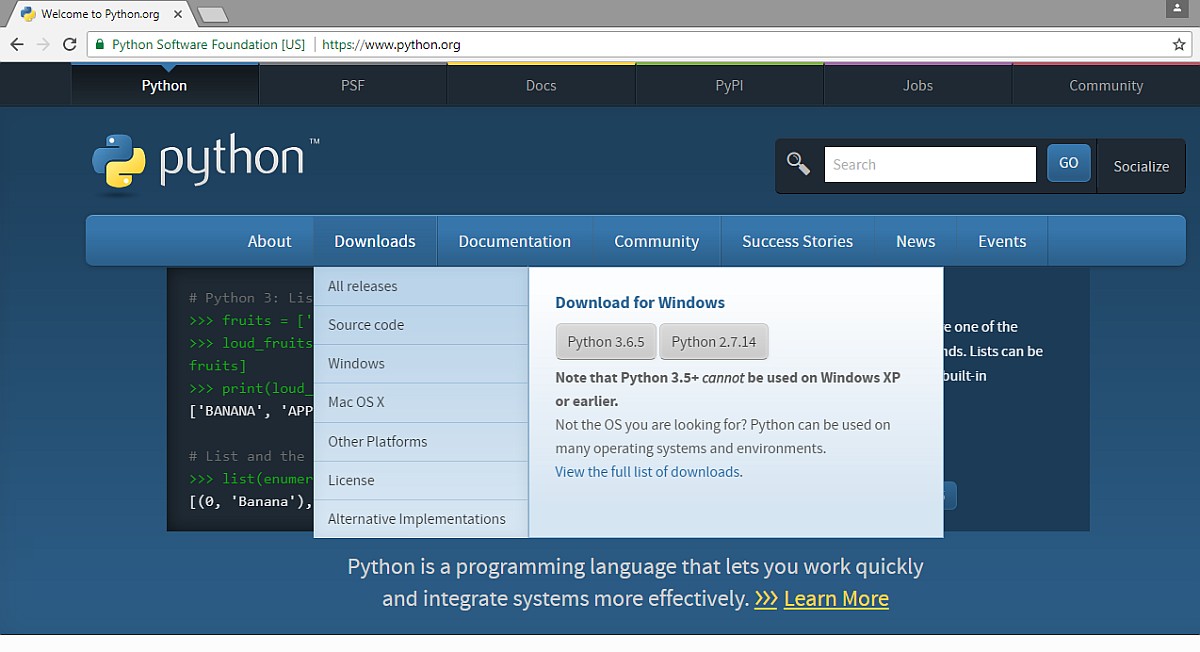The width and height of the screenshot is (1200, 652).
Task: Click the Python Software Foundation [US] certificate label
Action: 208,44
